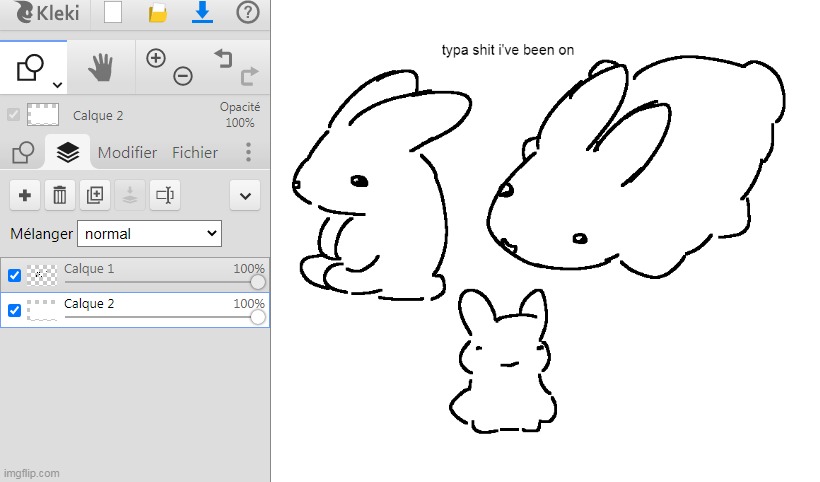Open the Mélanger blend mode dropdown

pos(150,234)
